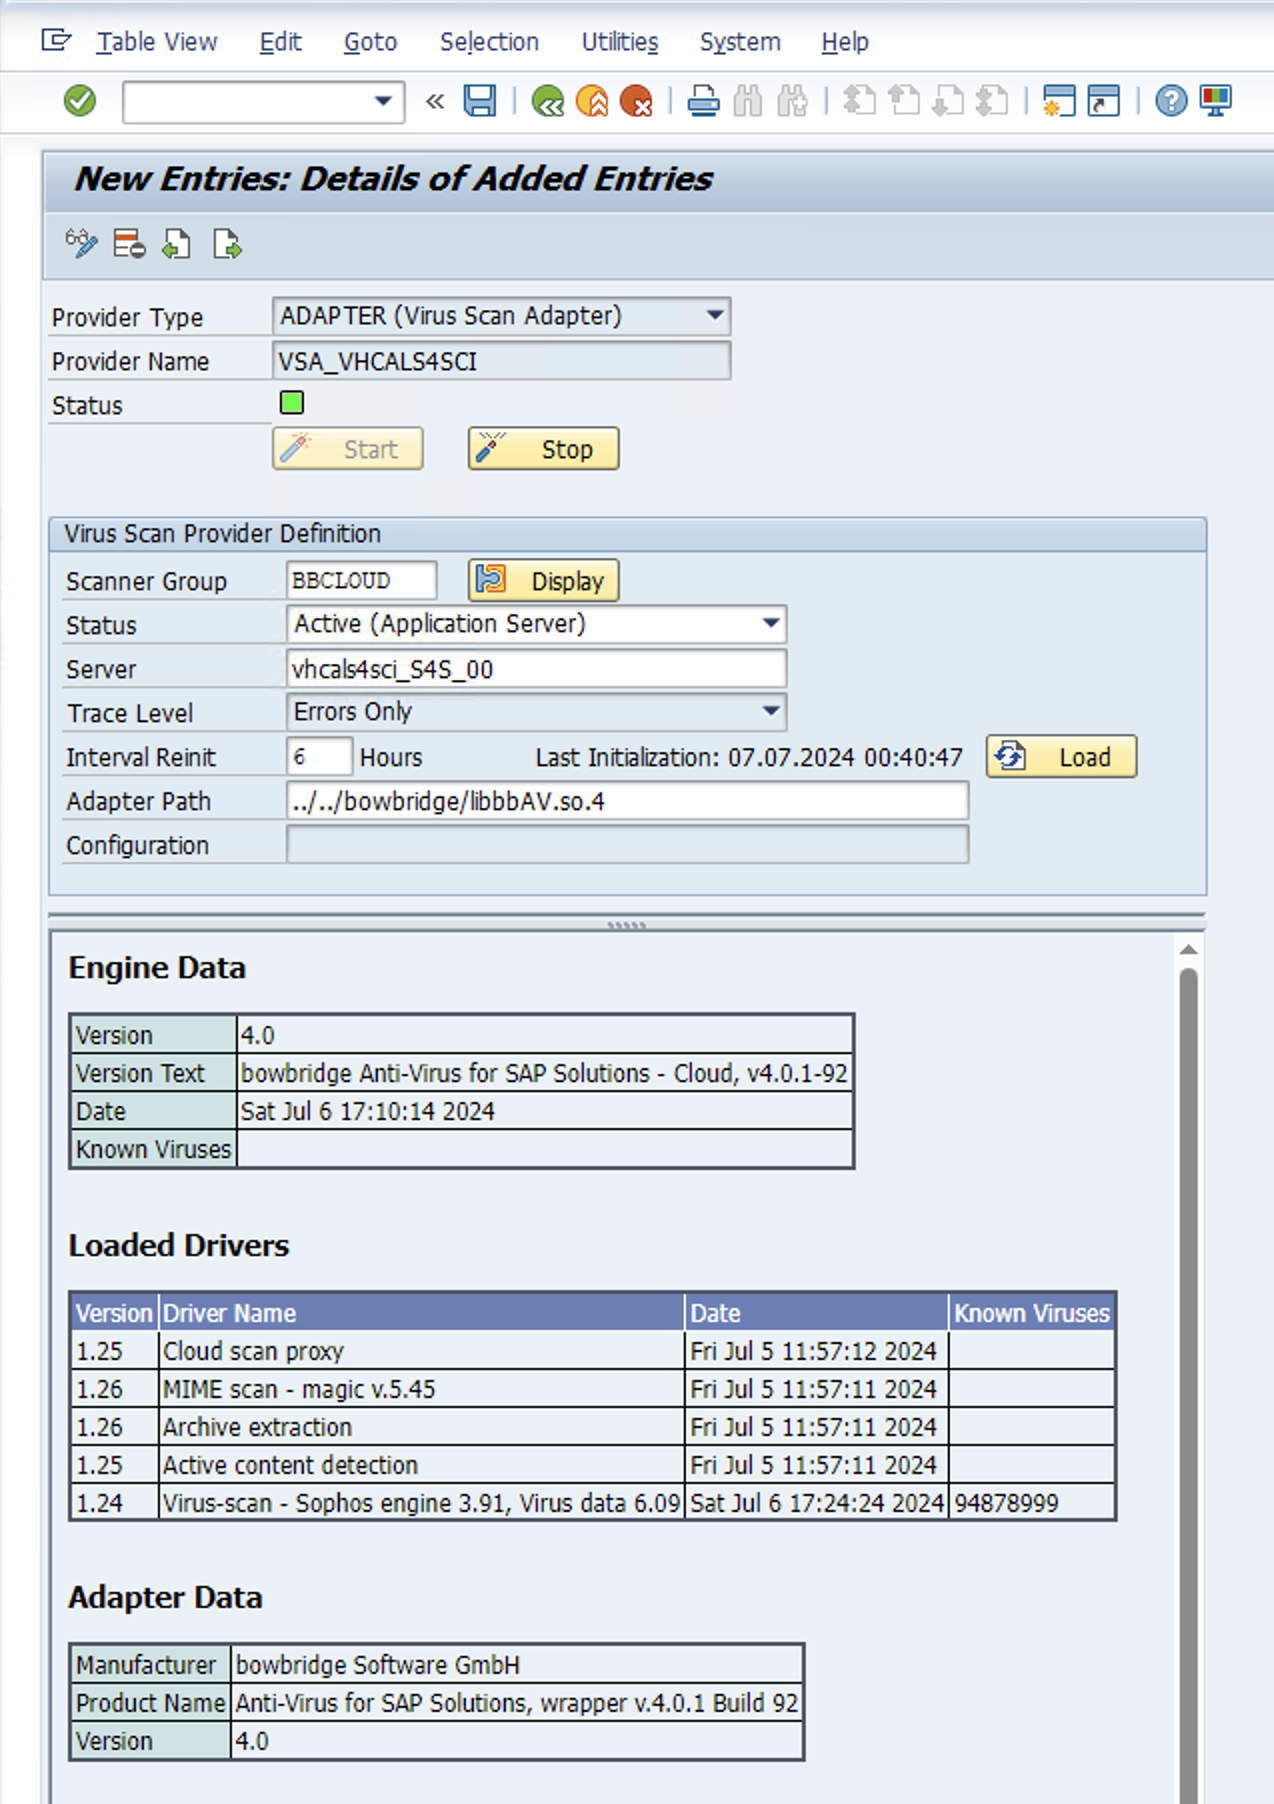Viewport: 1274px width, 1804px height.
Task: Click the green checkmark Enter icon
Action: [80, 101]
